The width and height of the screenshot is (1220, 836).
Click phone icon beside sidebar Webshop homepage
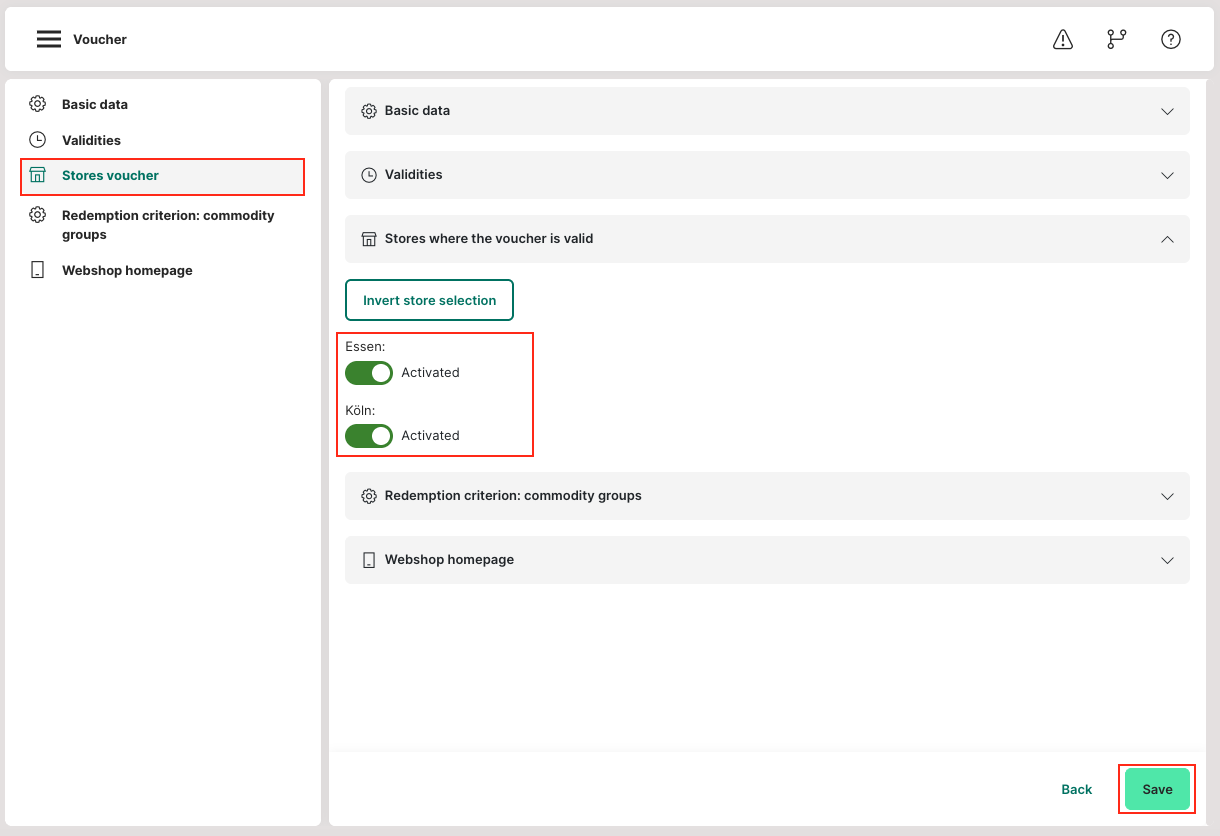[x=37, y=270]
